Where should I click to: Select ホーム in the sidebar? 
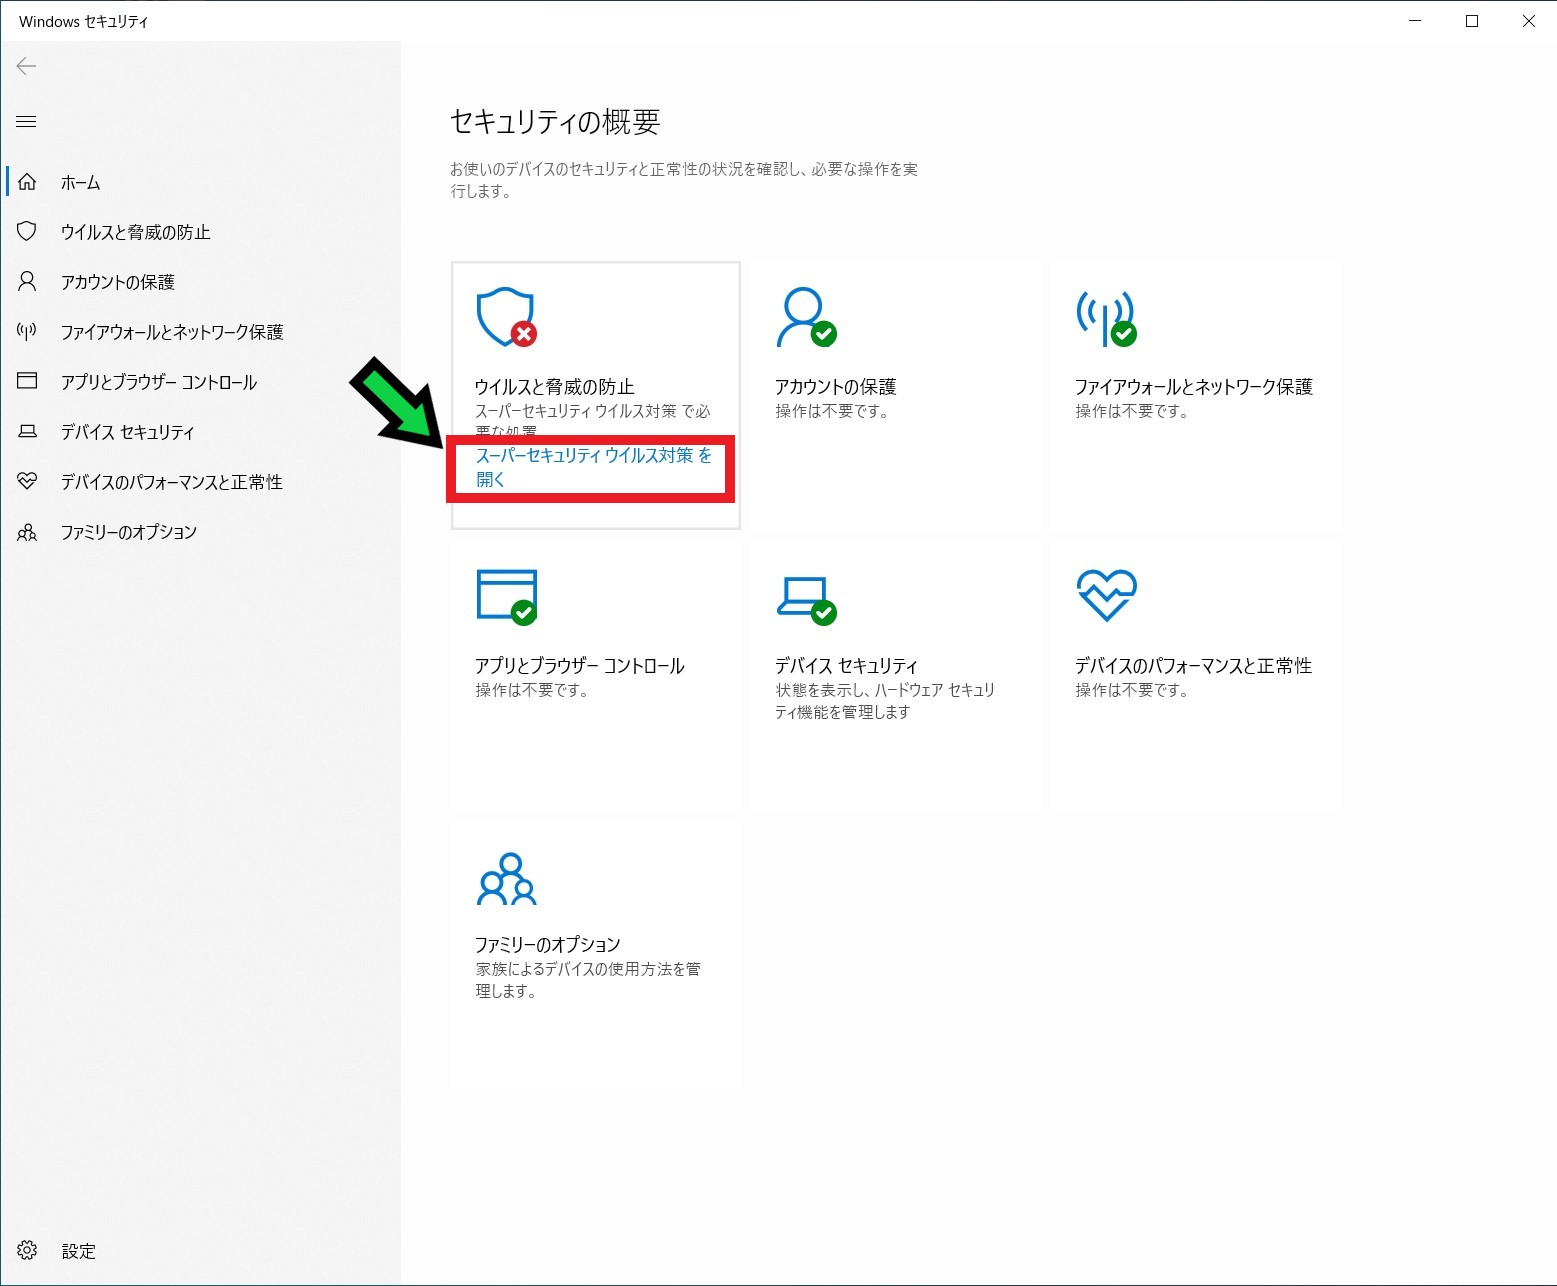pos(80,183)
